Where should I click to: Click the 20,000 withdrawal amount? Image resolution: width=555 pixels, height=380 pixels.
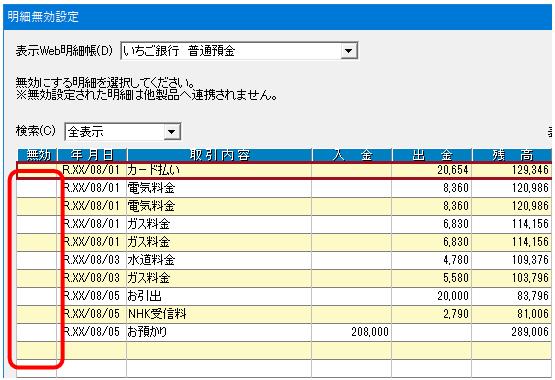[453, 296]
